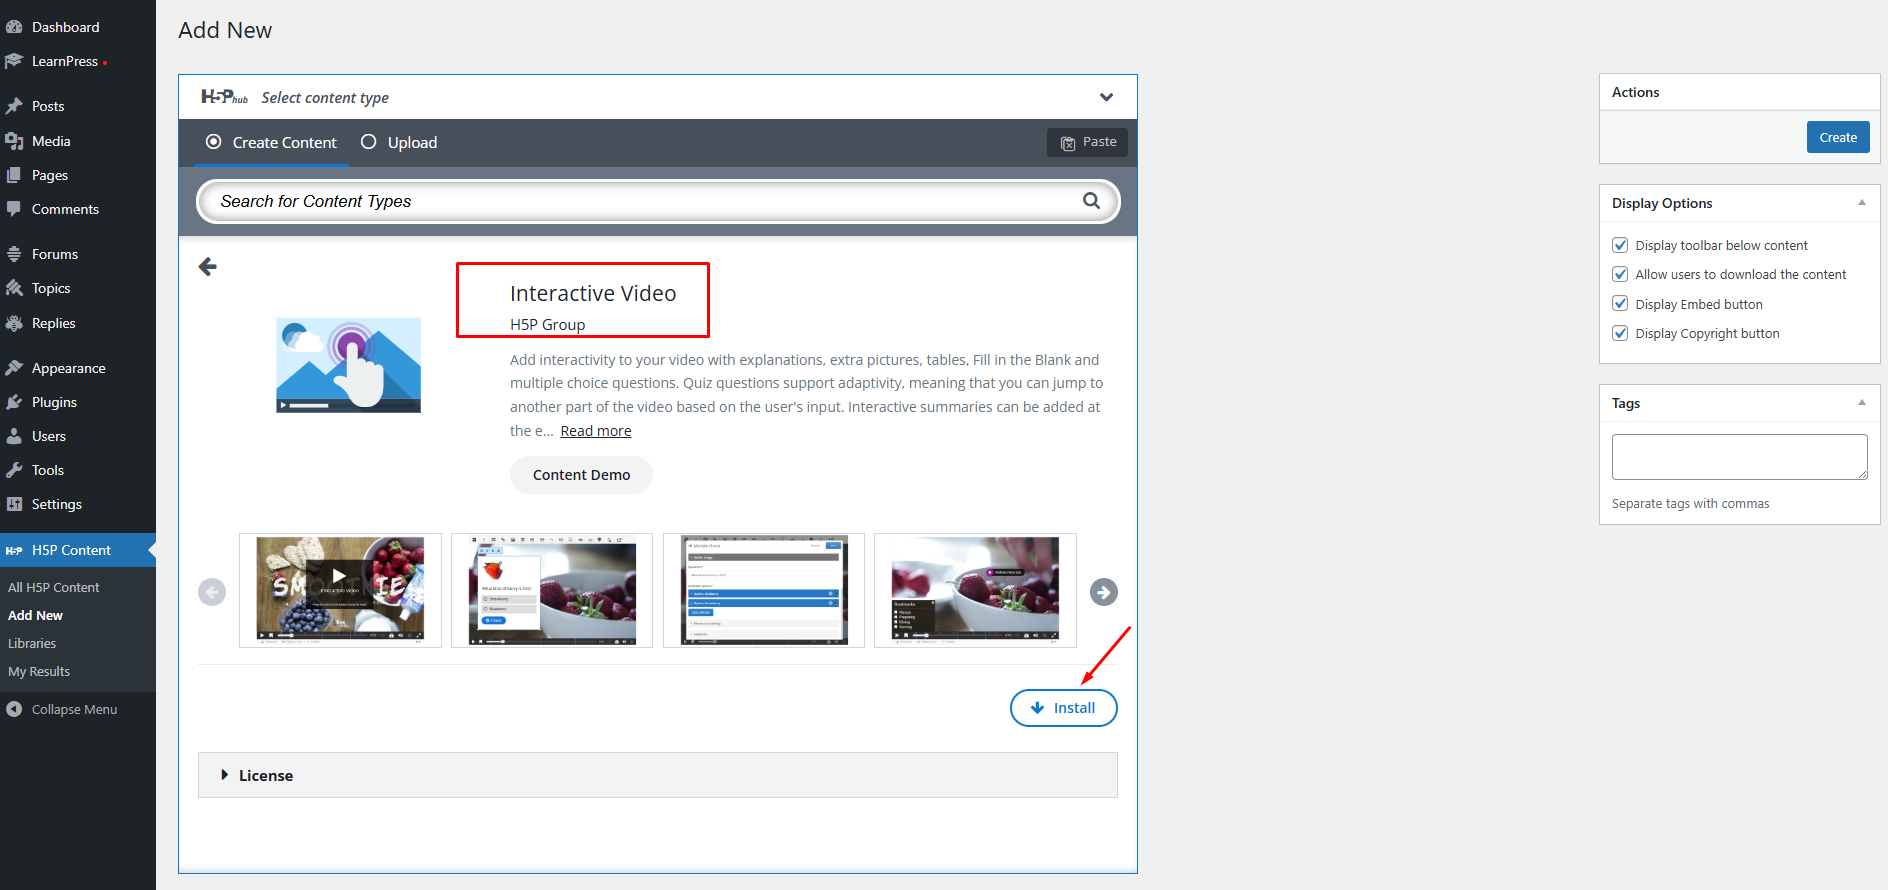Collapse the Tags panel

(x=1862, y=403)
